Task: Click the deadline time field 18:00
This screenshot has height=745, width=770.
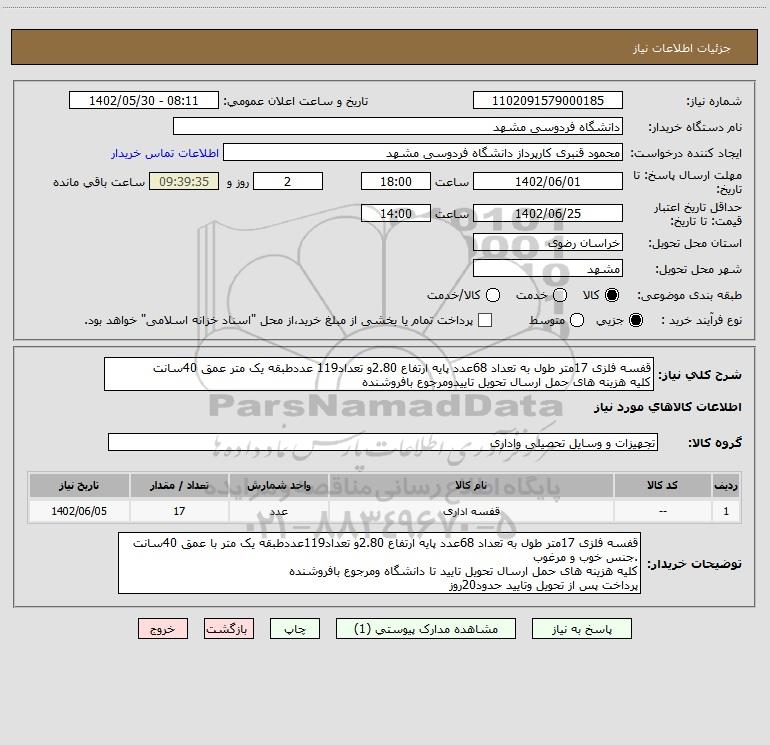Action: [x=396, y=181]
